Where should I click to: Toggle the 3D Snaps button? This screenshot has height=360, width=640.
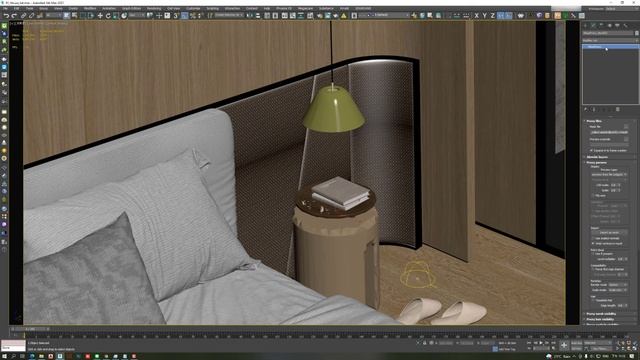click(x=176, y=16)
